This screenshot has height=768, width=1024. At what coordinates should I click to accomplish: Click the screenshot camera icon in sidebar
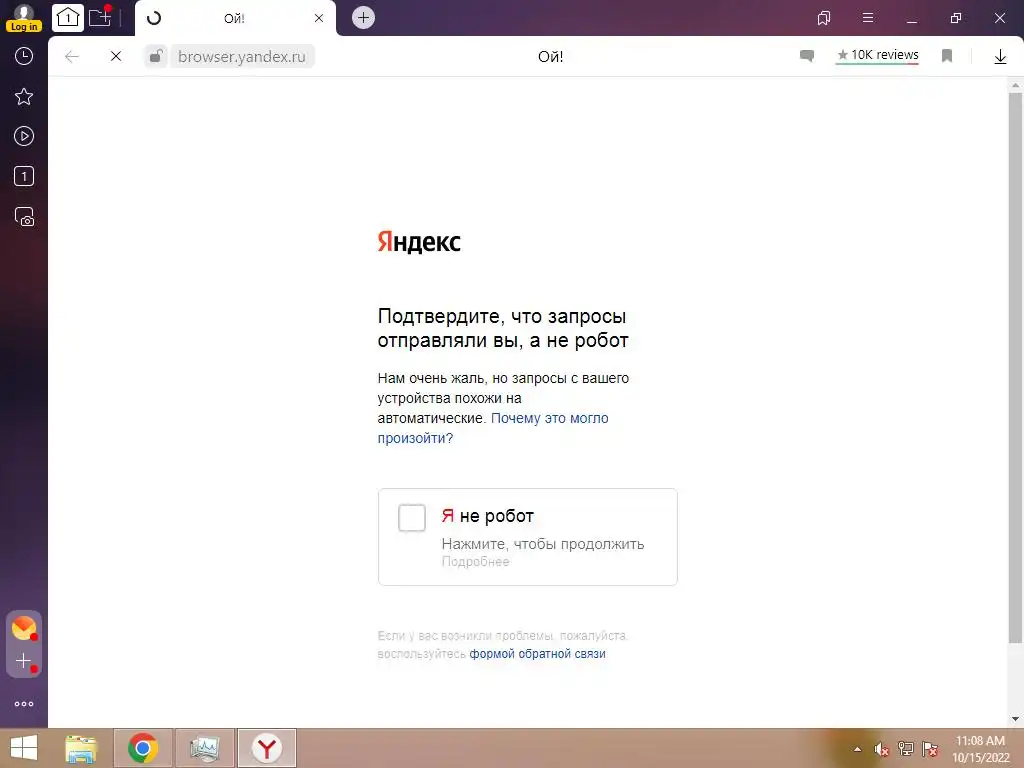[24, 217]
